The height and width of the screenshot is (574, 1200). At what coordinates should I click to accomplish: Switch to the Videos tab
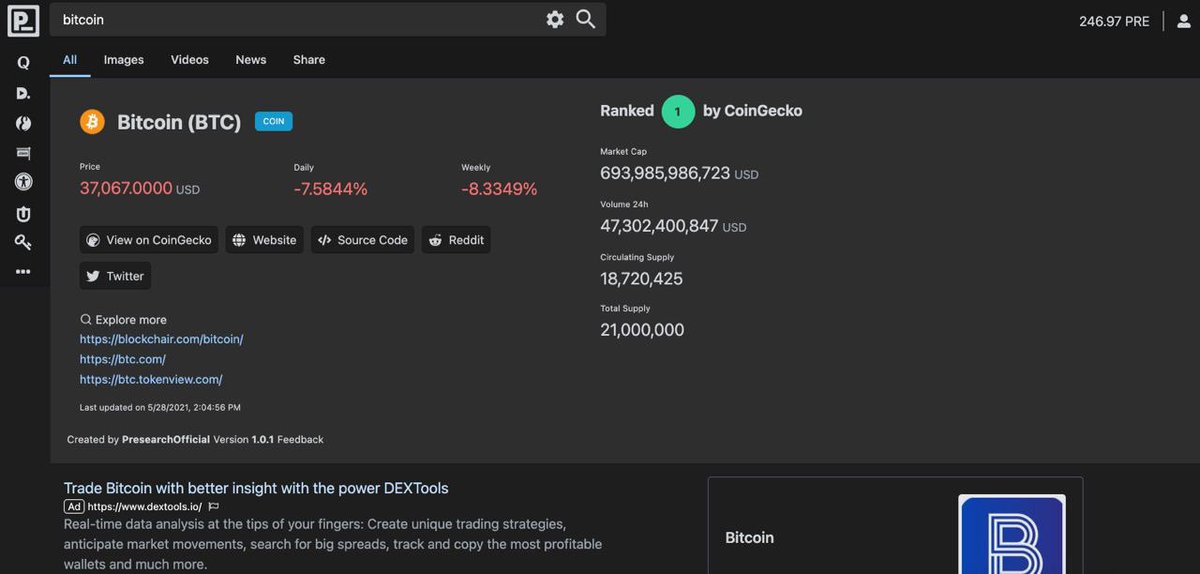click(x=190, y=60)
